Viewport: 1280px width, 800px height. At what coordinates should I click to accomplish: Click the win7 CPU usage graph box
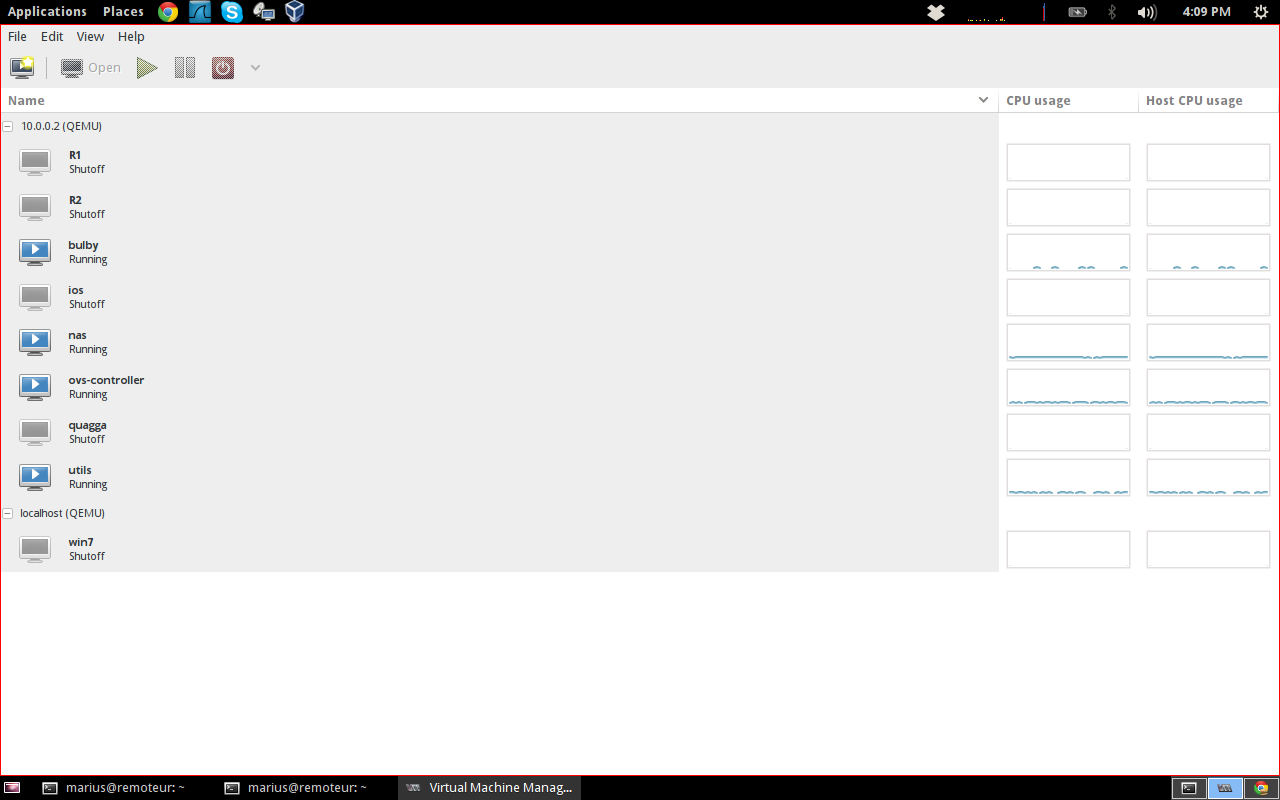(x=1068, y=549)
